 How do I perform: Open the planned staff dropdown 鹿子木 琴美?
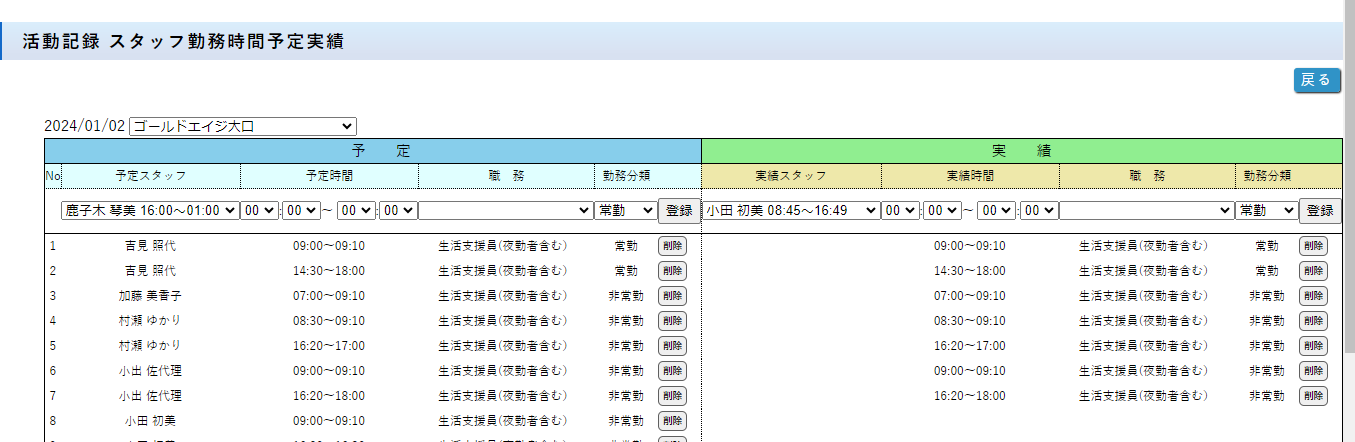[x=150, y=210]
